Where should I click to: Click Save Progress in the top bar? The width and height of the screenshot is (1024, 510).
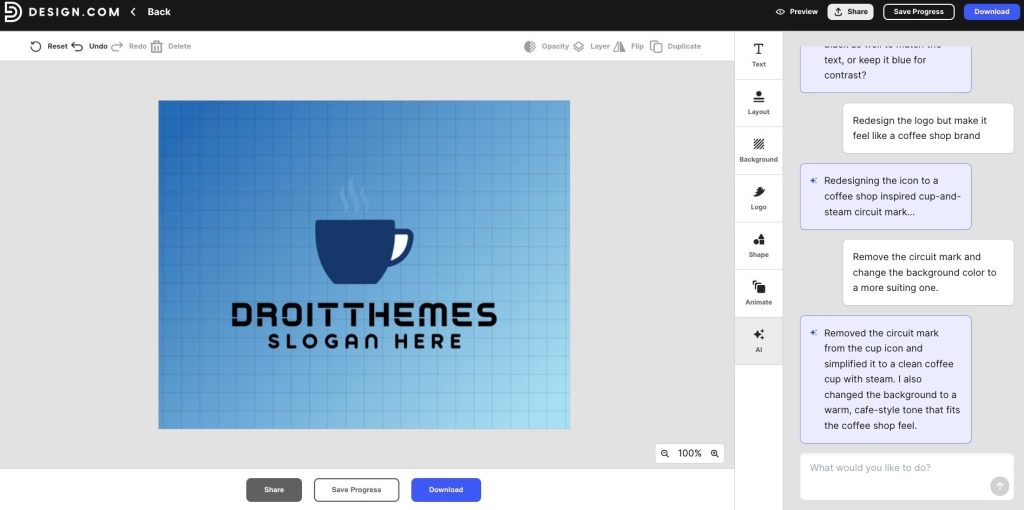pyautogui.click(x=918, y=12)
